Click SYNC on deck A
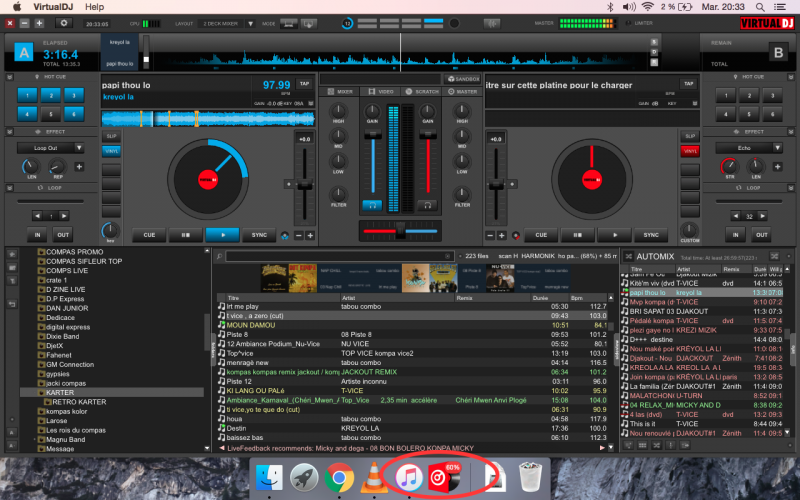This screenshot has width=800, height=500. [259, 235]
